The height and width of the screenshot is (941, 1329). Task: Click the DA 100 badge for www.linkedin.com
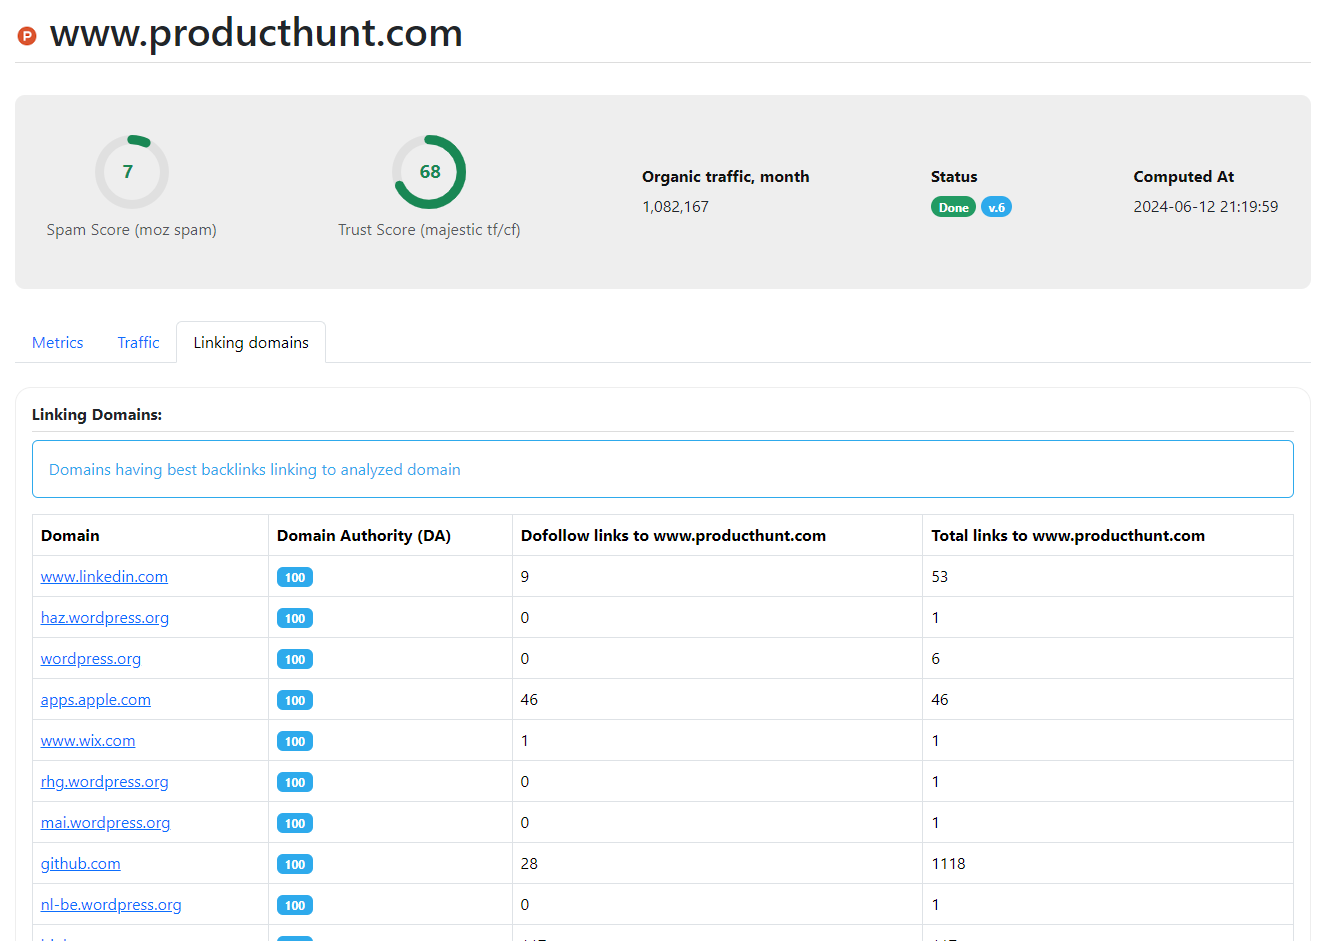click(x=295, y=577)
